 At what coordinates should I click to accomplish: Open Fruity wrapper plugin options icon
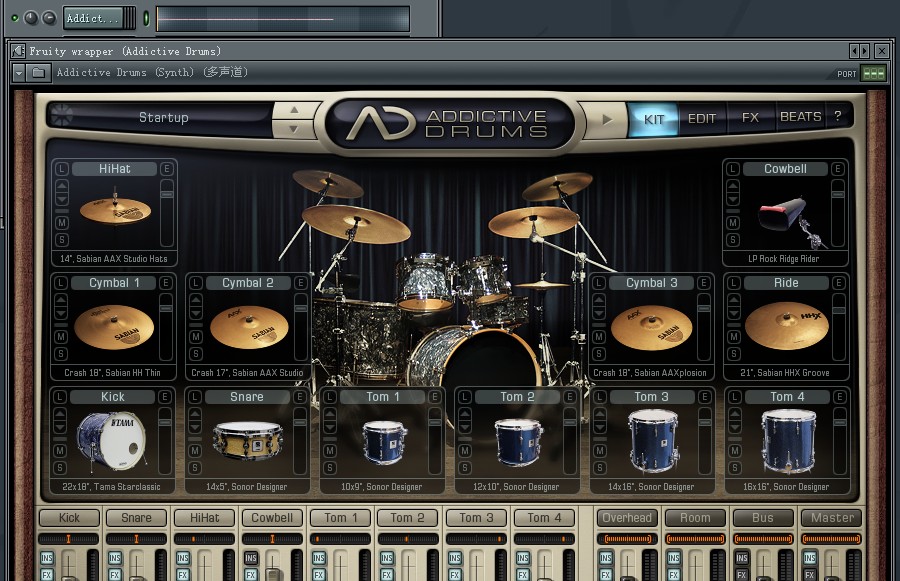[18, 51]
